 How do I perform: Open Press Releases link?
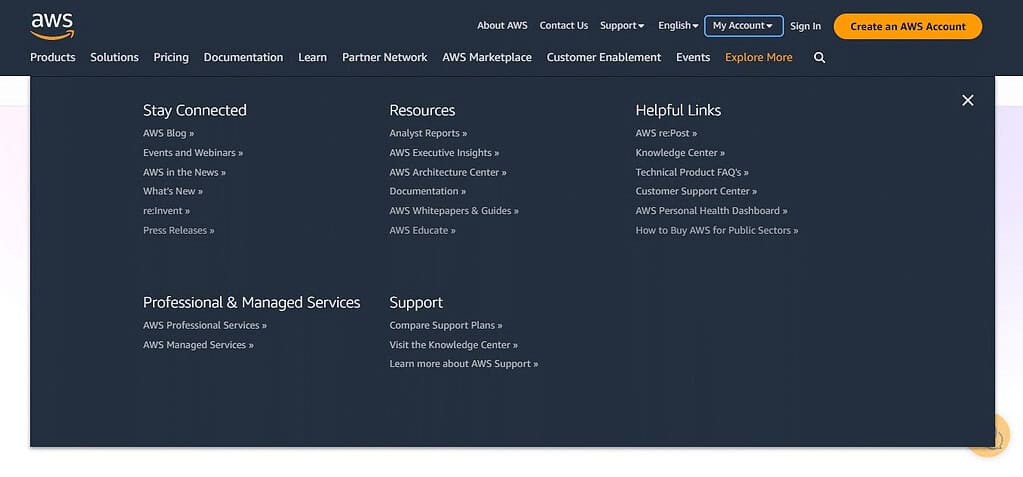pyautogui.click(x=179, y=230)
